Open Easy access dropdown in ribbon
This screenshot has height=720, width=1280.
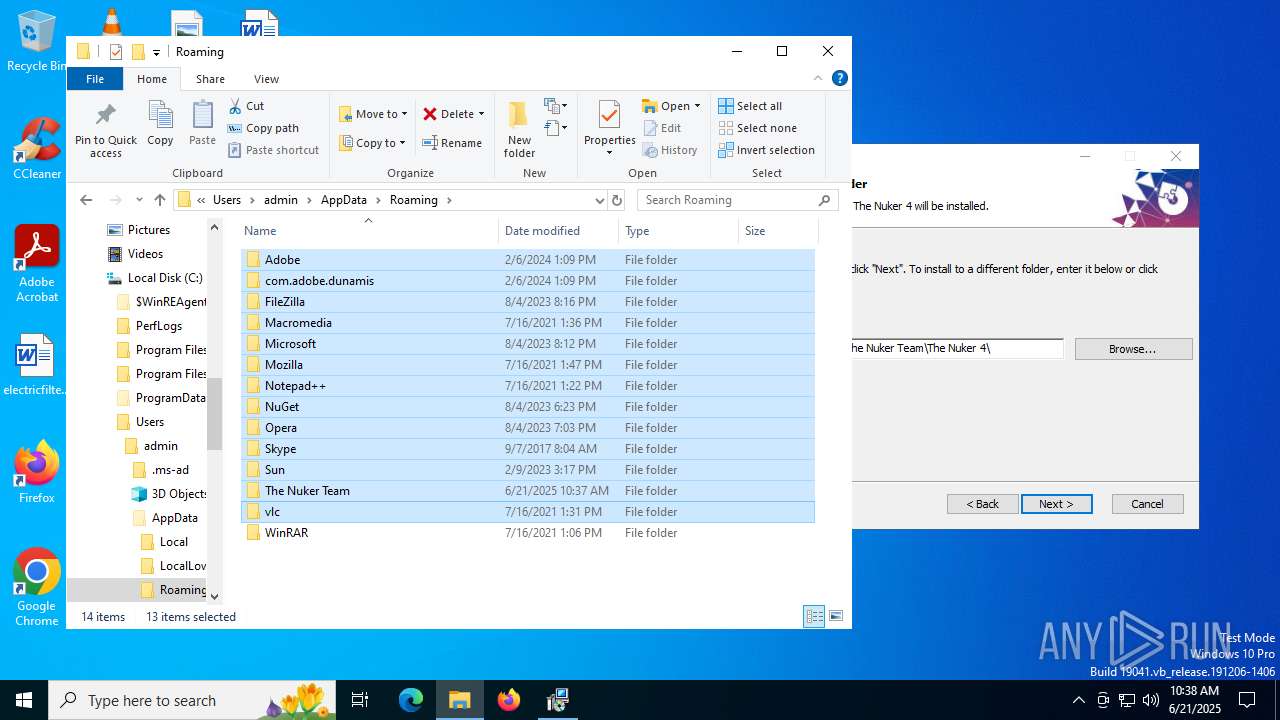click(x=556, y=127)
